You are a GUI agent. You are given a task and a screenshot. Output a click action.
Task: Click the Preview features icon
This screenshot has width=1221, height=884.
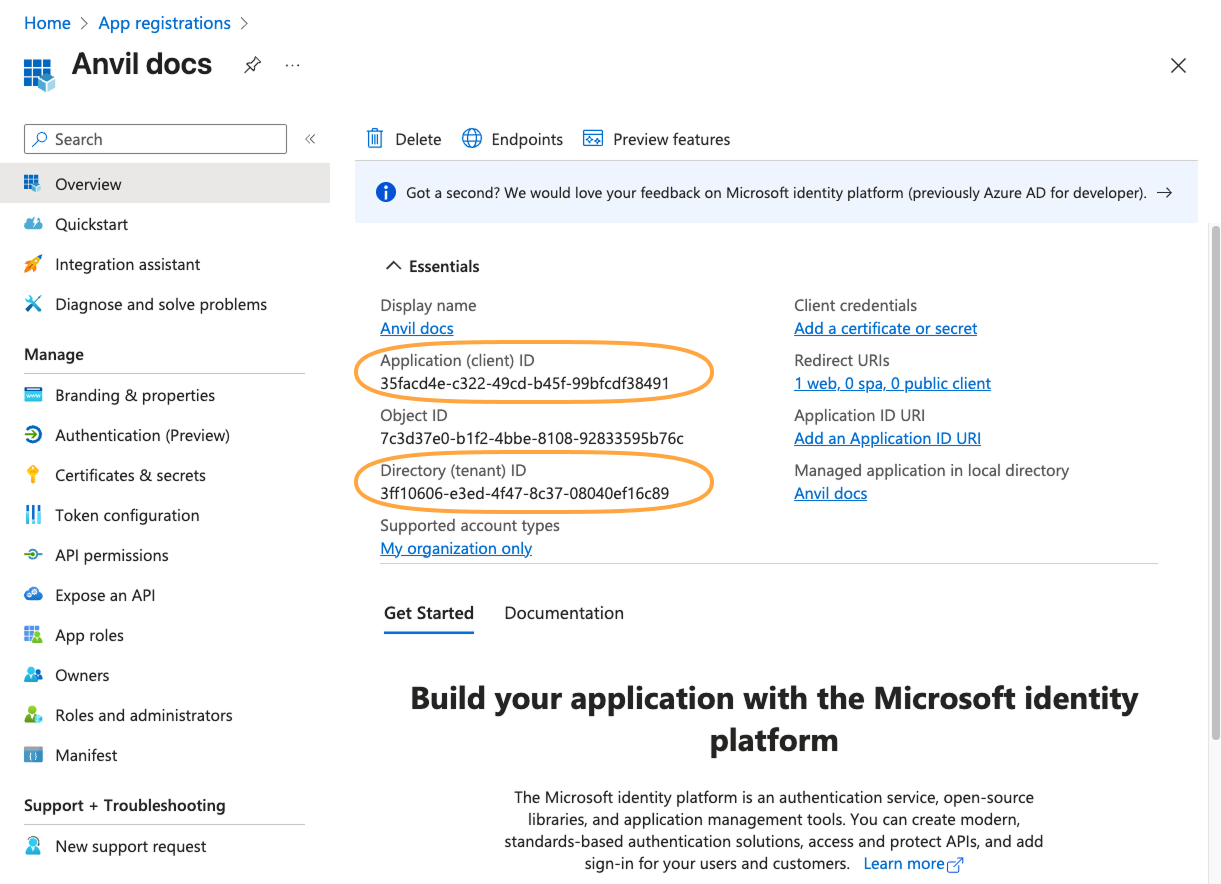pyautogui.click(x=593, y=139)
